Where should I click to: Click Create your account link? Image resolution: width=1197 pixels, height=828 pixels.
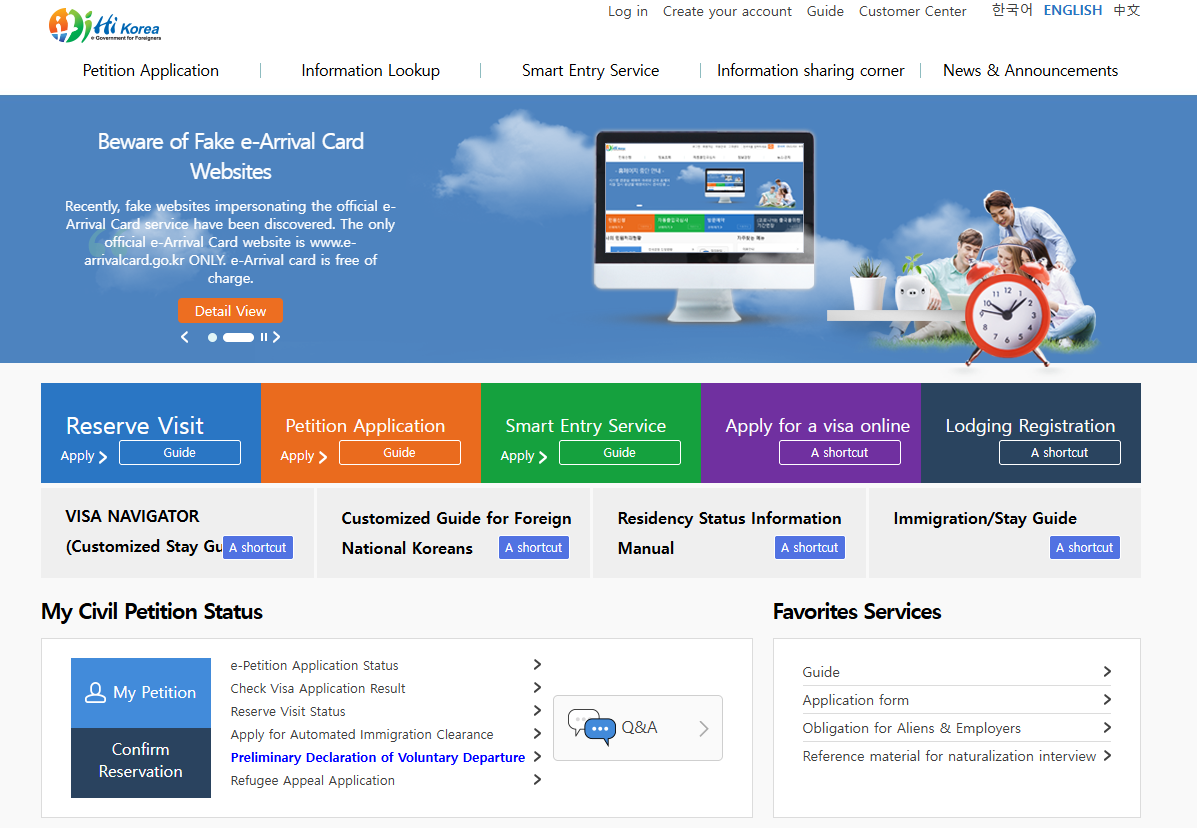point(728,11)
